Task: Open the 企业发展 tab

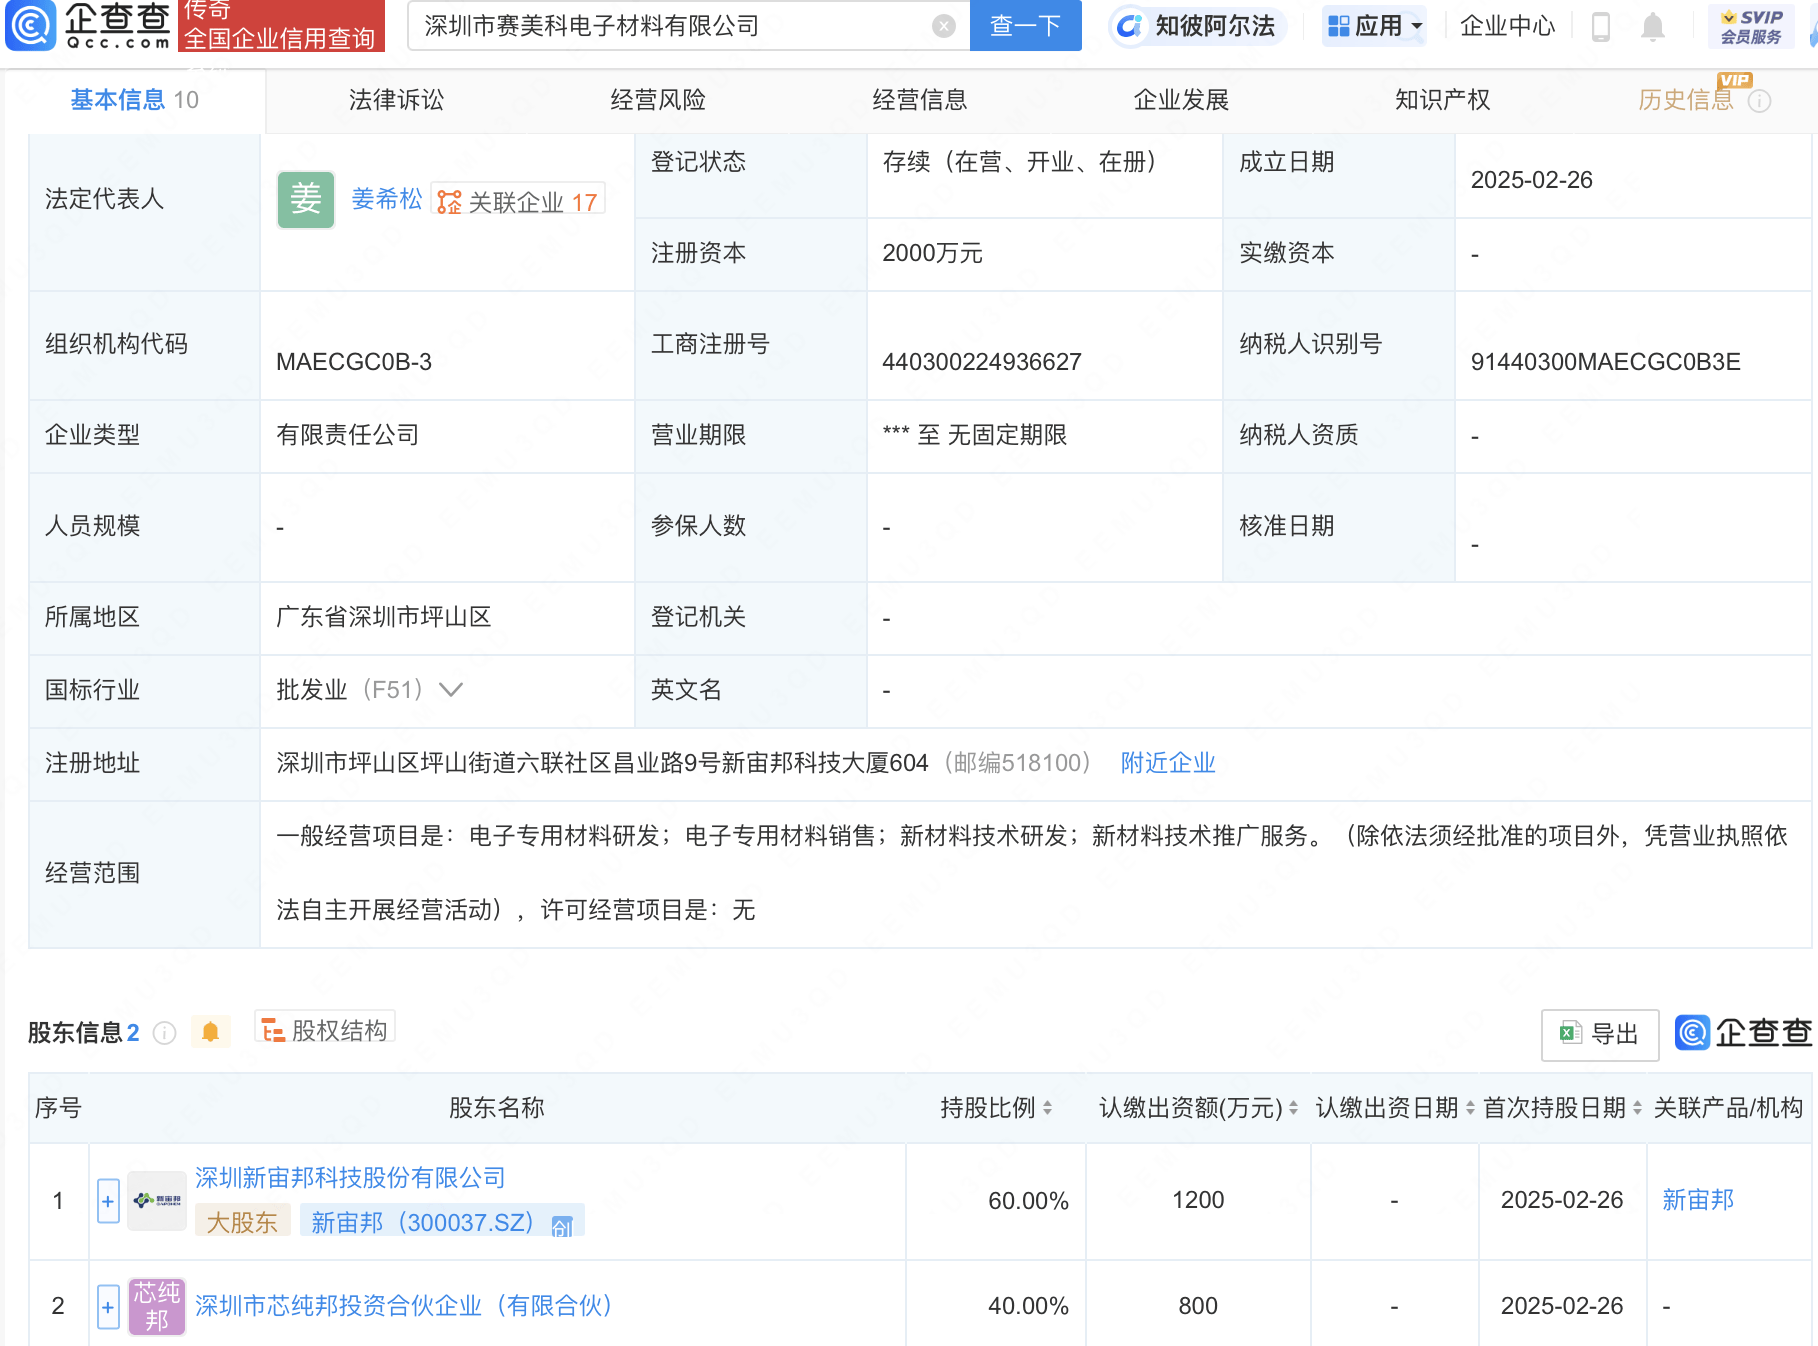Action: pyautogui.click(x=1181, y=100)
